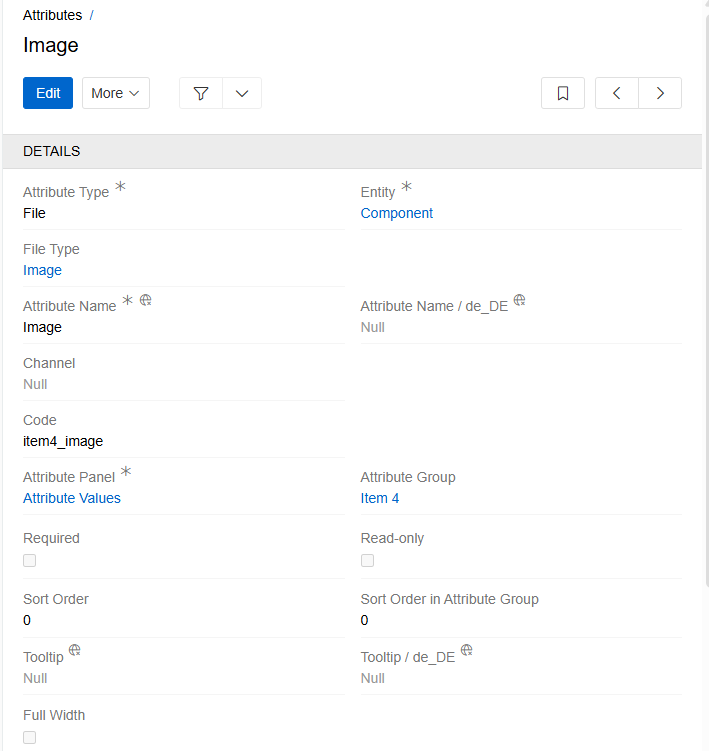Click the Sort Order value 0
The height and width of the screenshot is (751, 709).
(27, 620)
